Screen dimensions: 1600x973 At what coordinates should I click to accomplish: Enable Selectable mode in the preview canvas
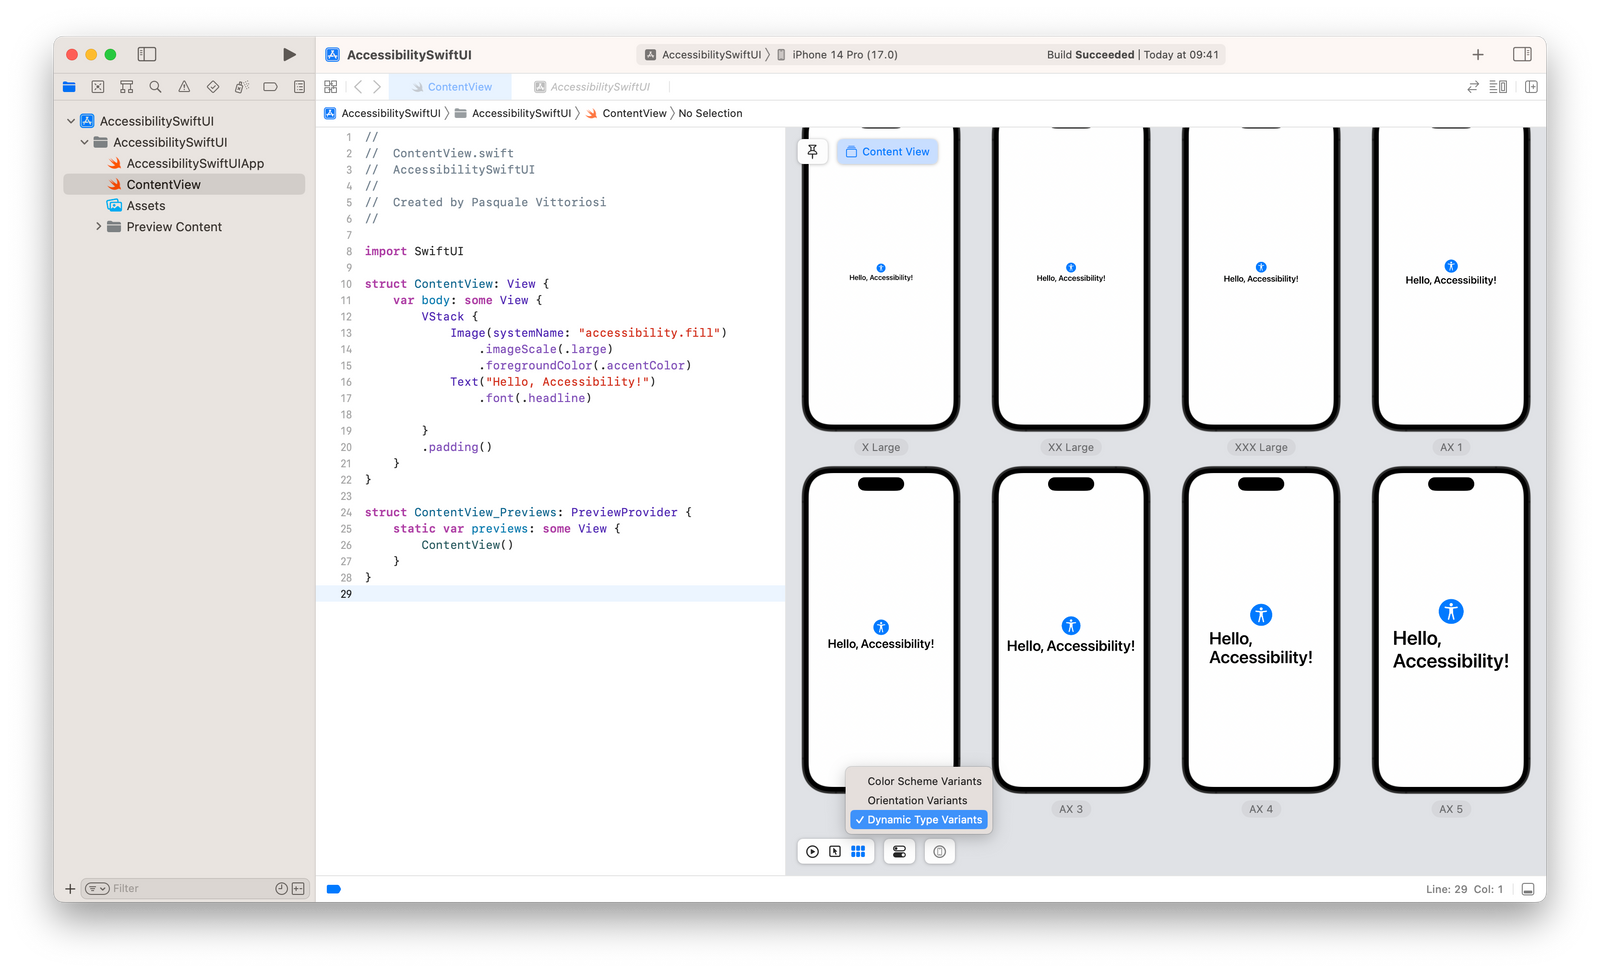[x=835, y=851]
